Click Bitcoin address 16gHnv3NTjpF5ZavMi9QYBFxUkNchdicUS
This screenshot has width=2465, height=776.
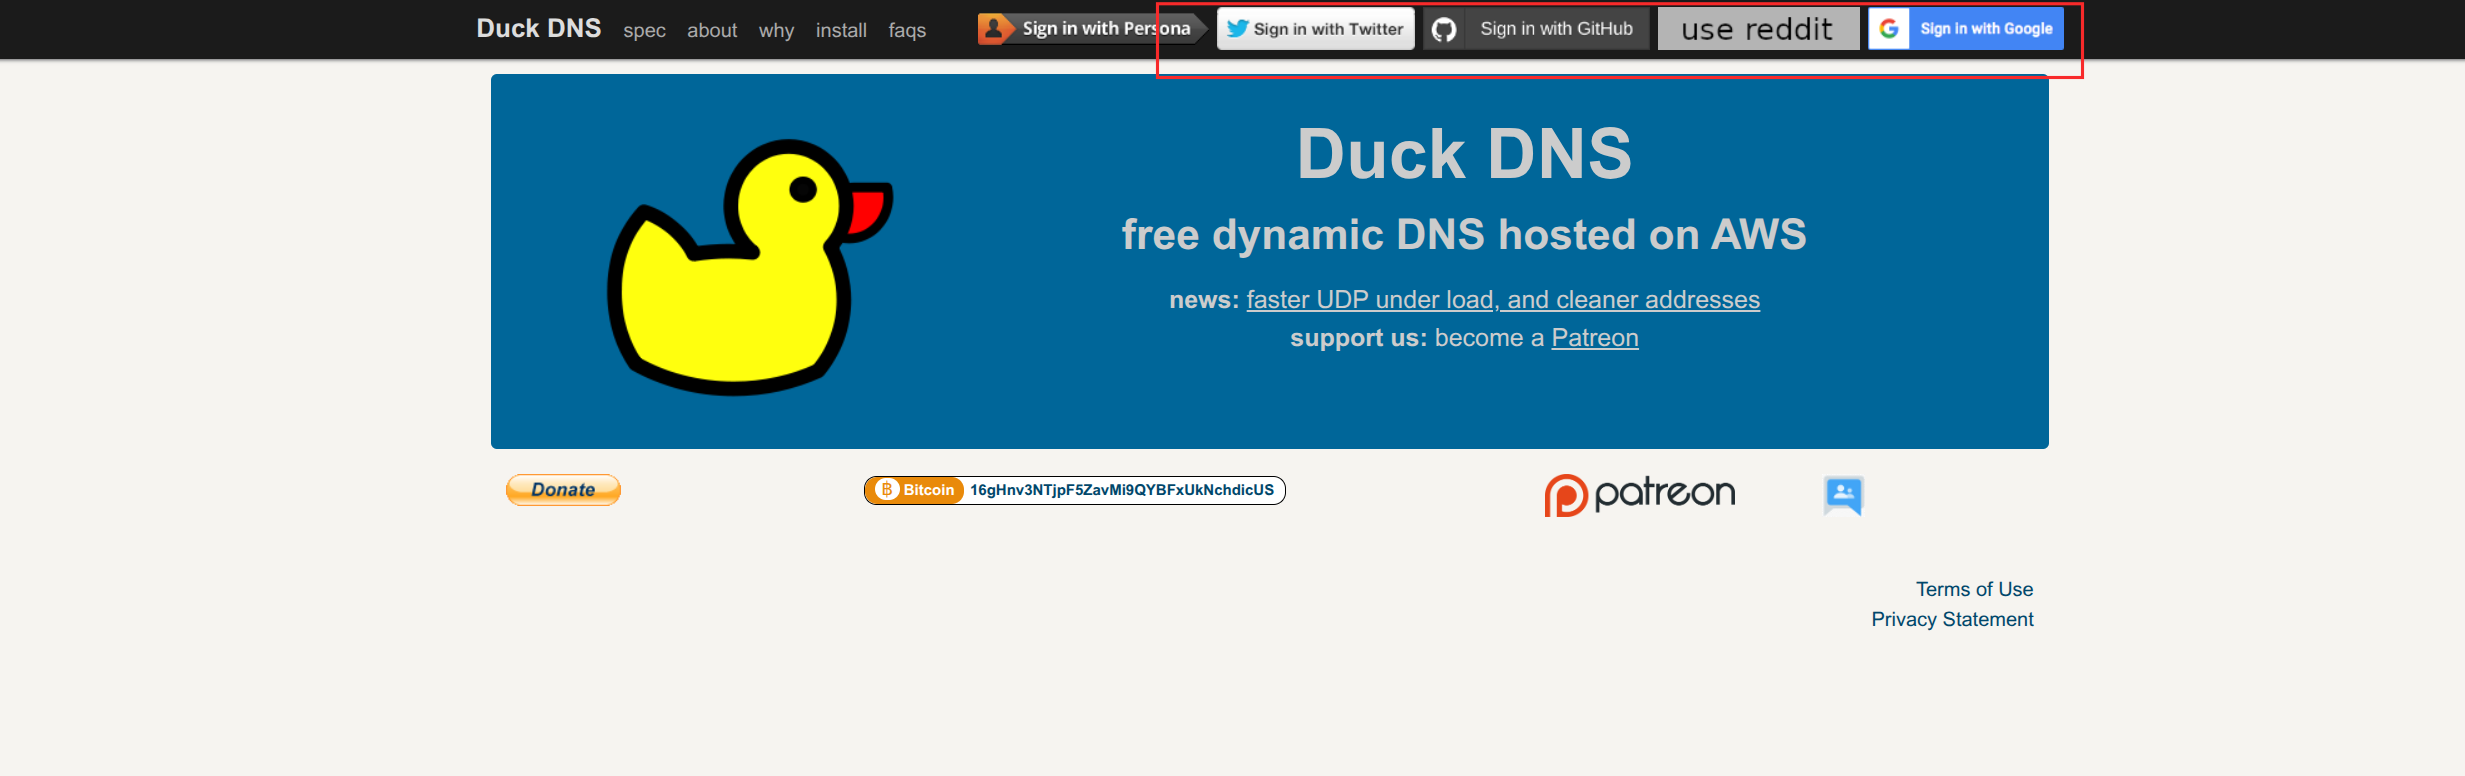coord(1122,490)
